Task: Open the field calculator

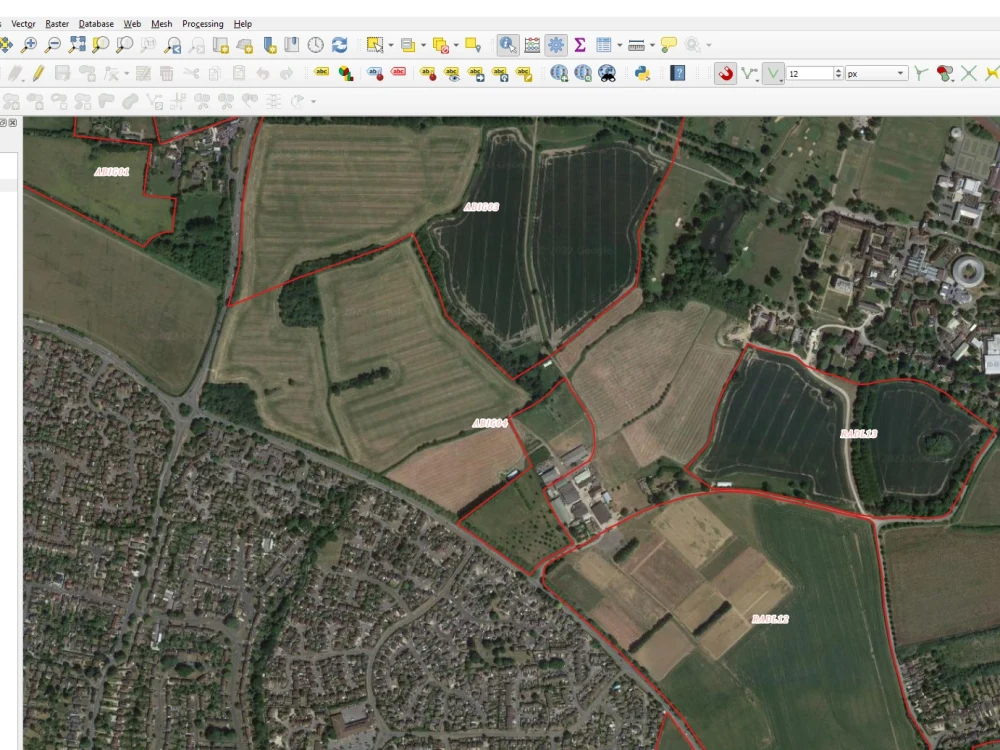Action: [532, 45]
